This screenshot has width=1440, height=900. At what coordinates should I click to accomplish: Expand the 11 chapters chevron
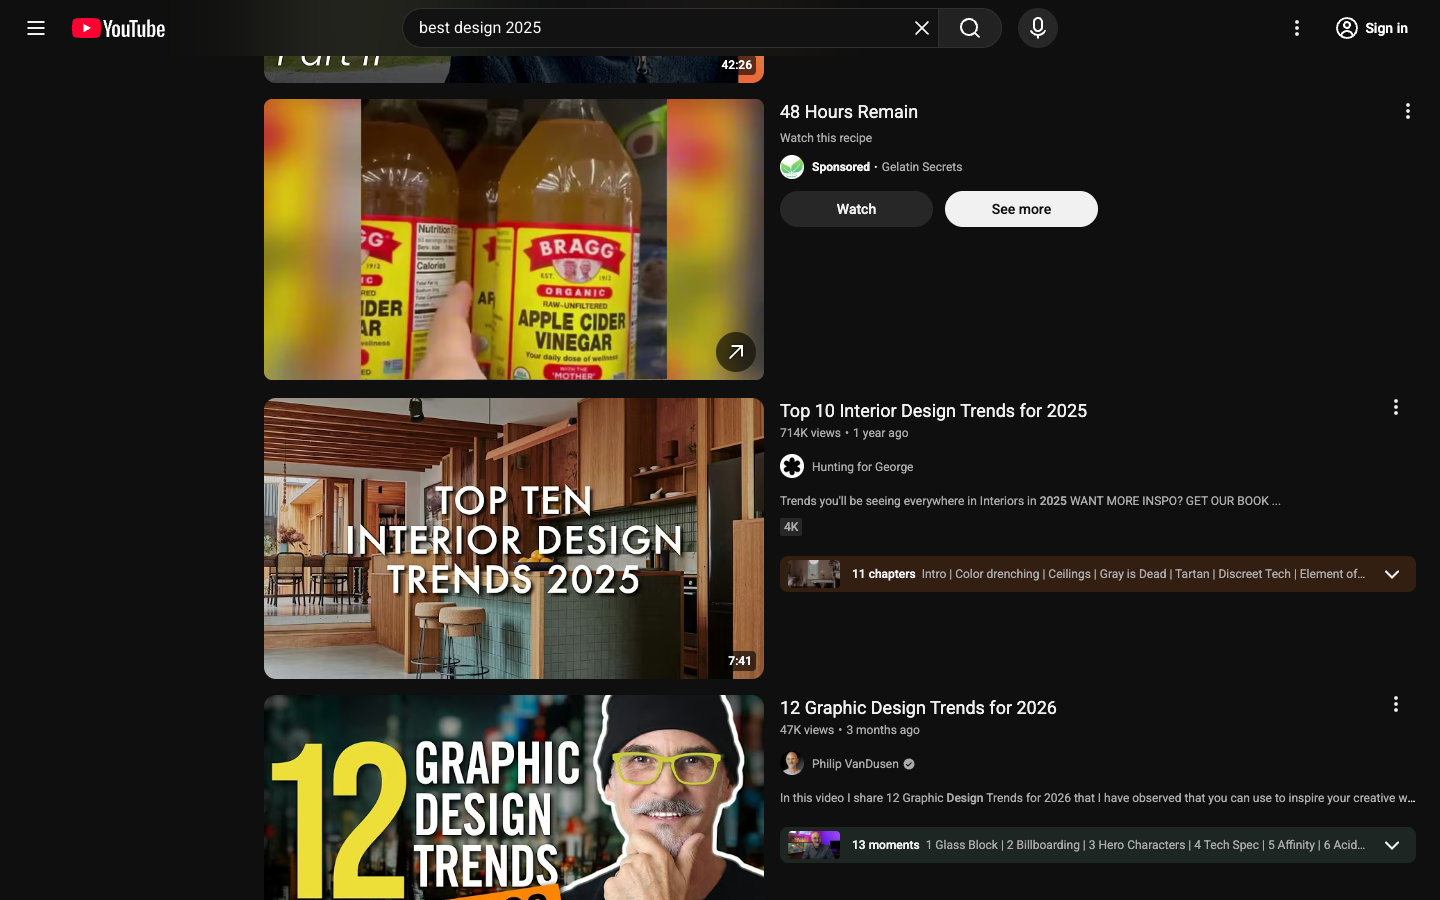(1392, 574)
